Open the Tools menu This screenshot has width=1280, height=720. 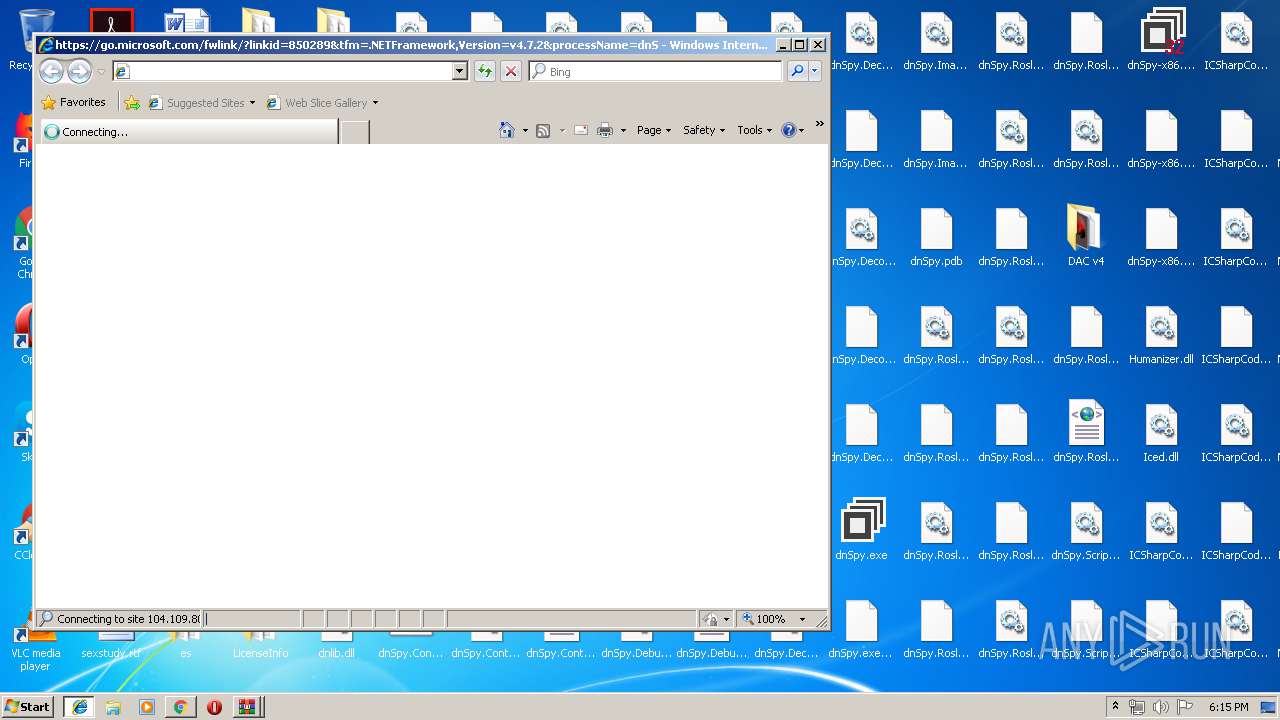[x=755, y=130]
